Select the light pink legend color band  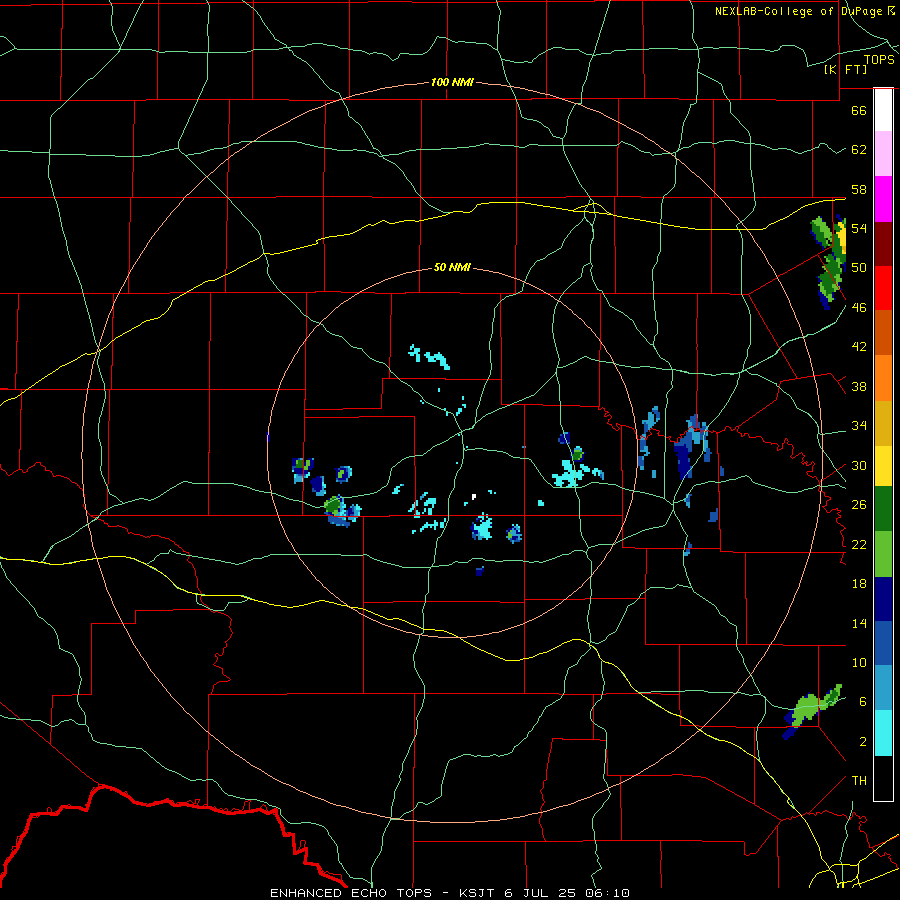tap(883, 154)
